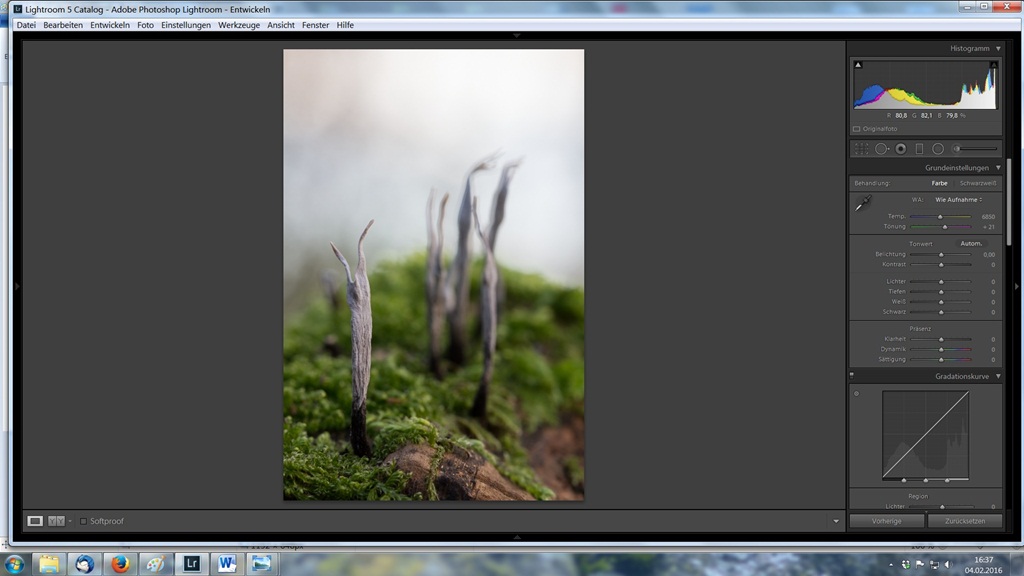Tick the Originalfoto checkbox

click(857, 129)
